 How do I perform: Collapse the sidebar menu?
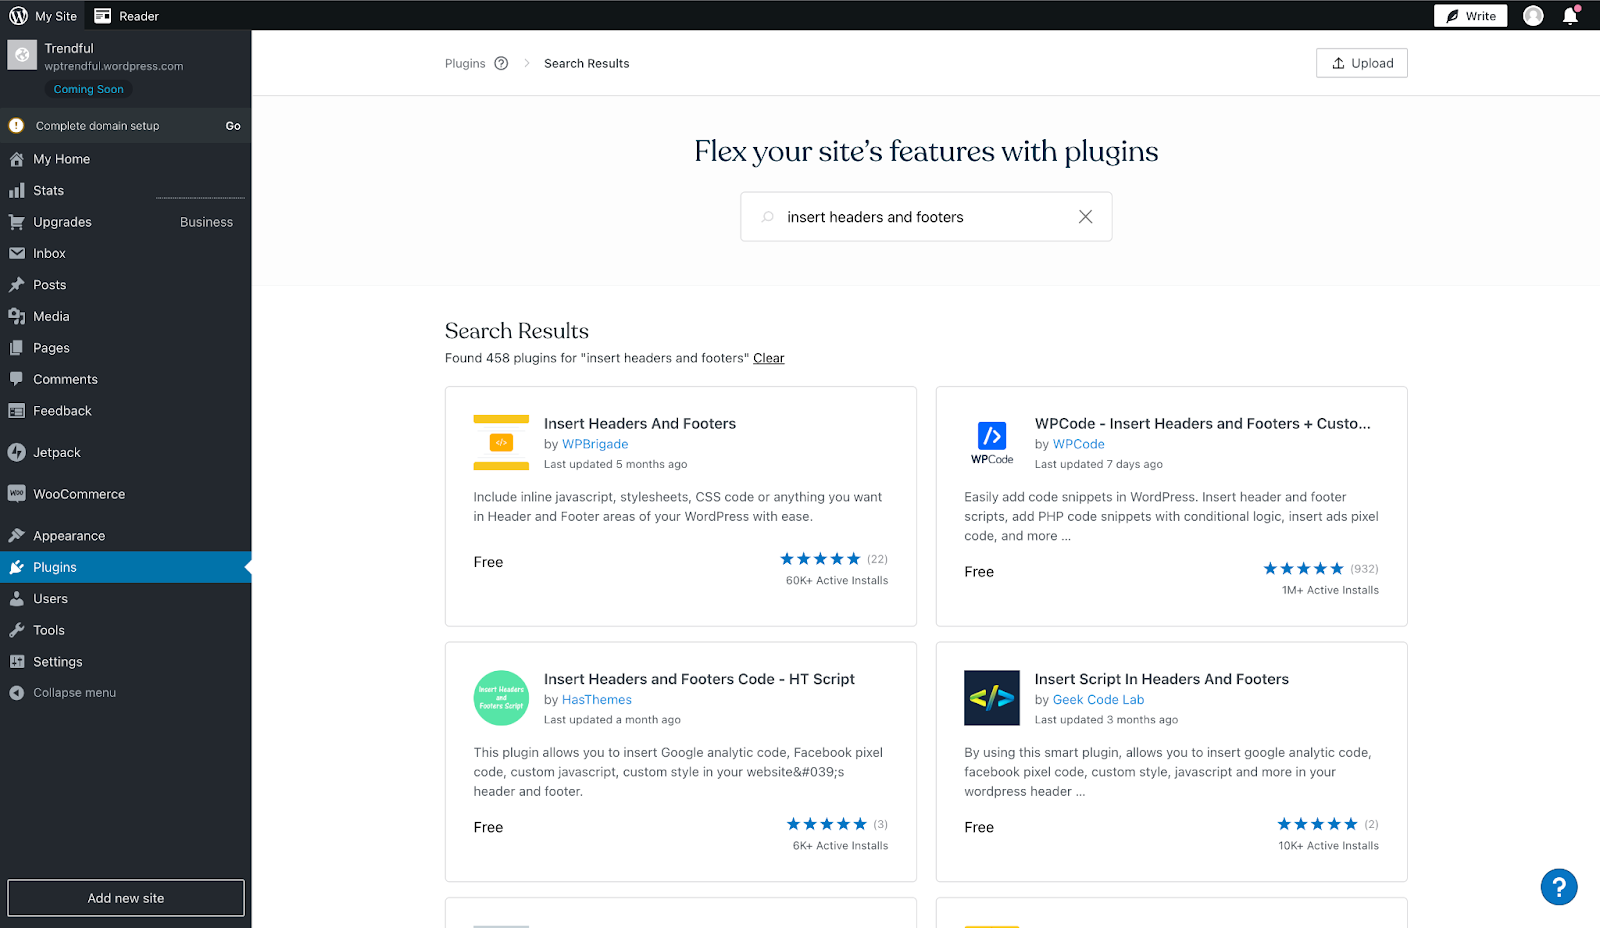coord(125,693)
